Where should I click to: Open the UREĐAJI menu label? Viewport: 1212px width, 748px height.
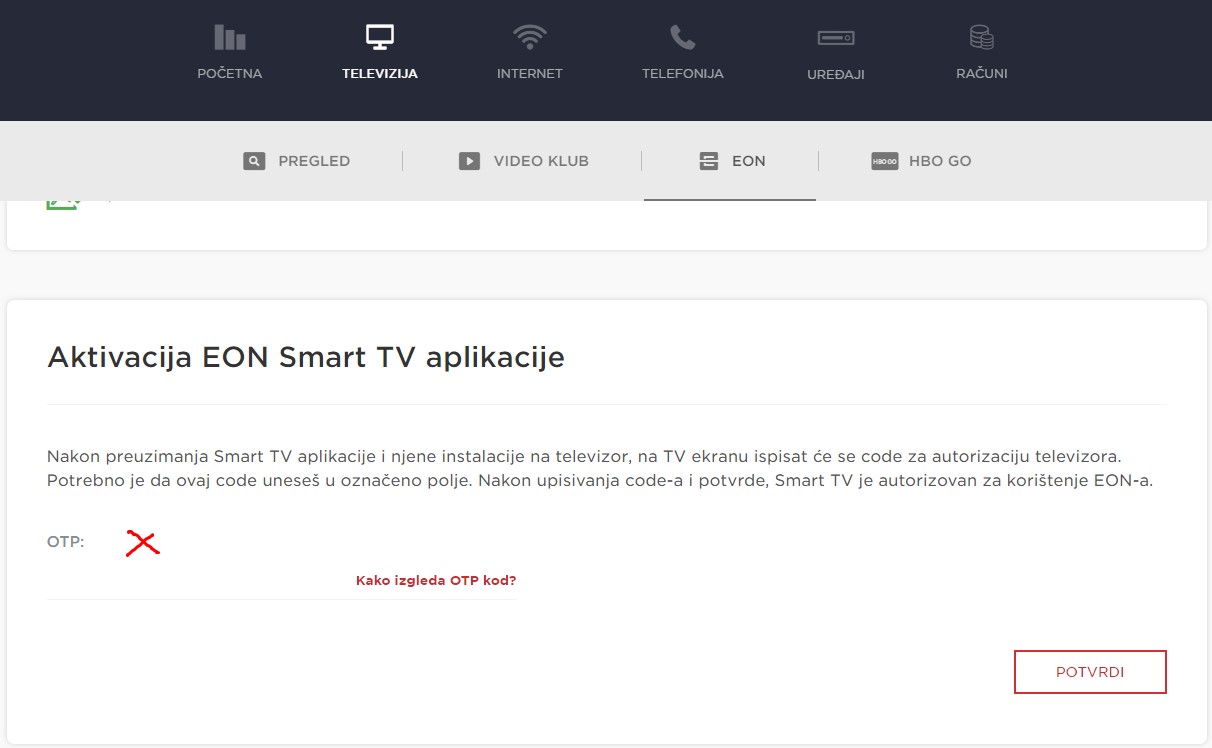click(836, 75)
